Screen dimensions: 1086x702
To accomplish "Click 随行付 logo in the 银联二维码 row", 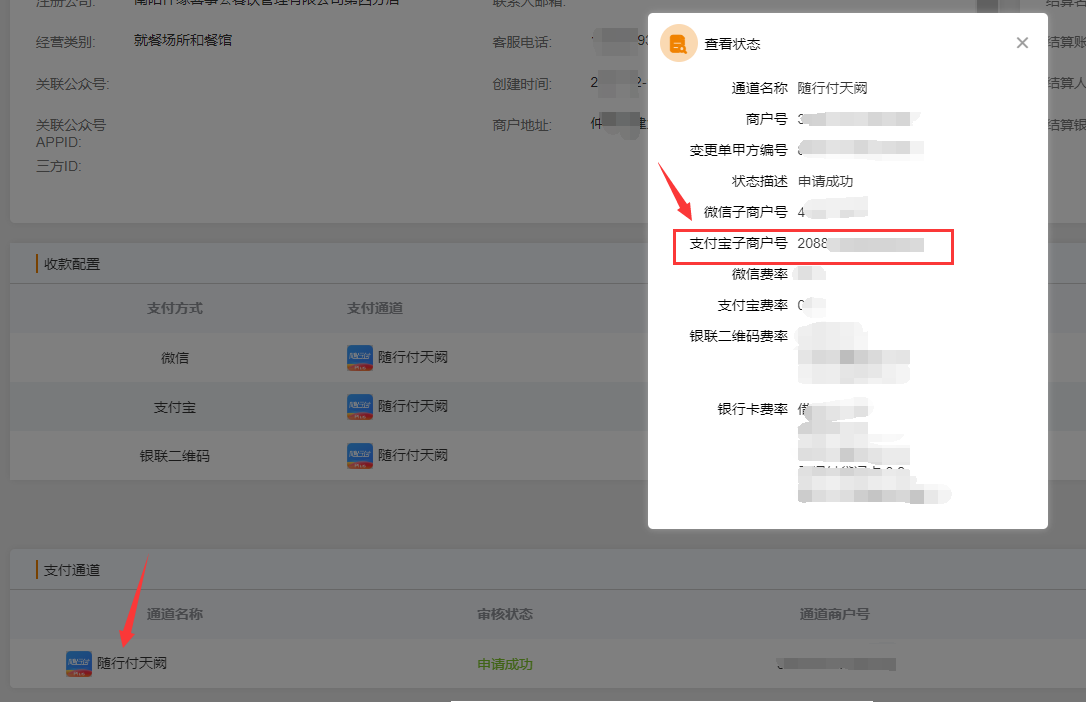I will pyautogui.click(x=360, y=456).
